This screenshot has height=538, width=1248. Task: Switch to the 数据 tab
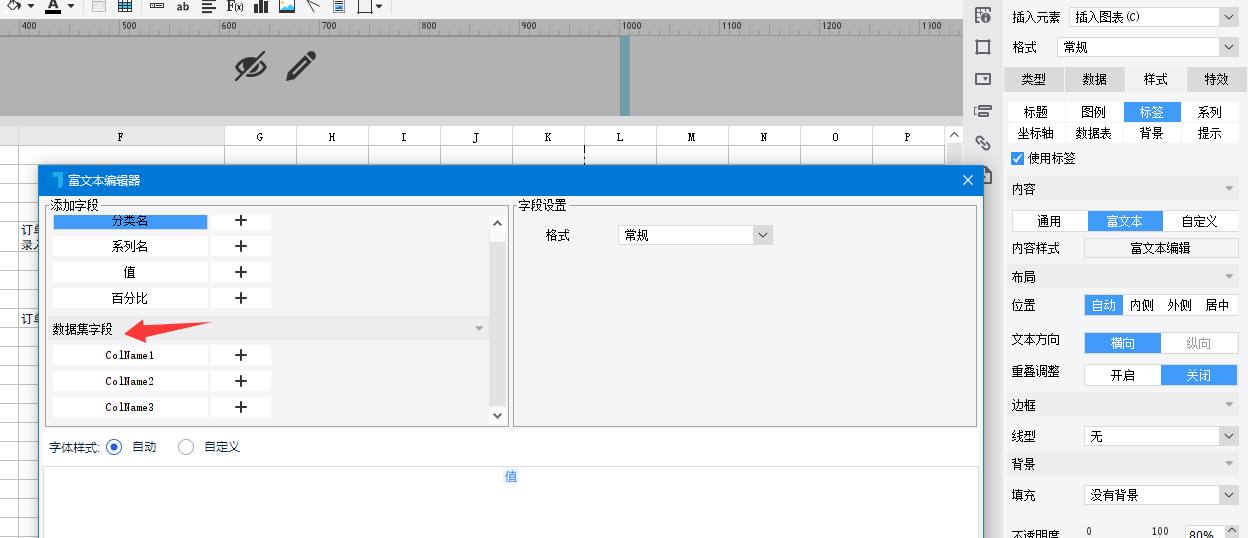pyautogui.click(x=1094, y=79)
